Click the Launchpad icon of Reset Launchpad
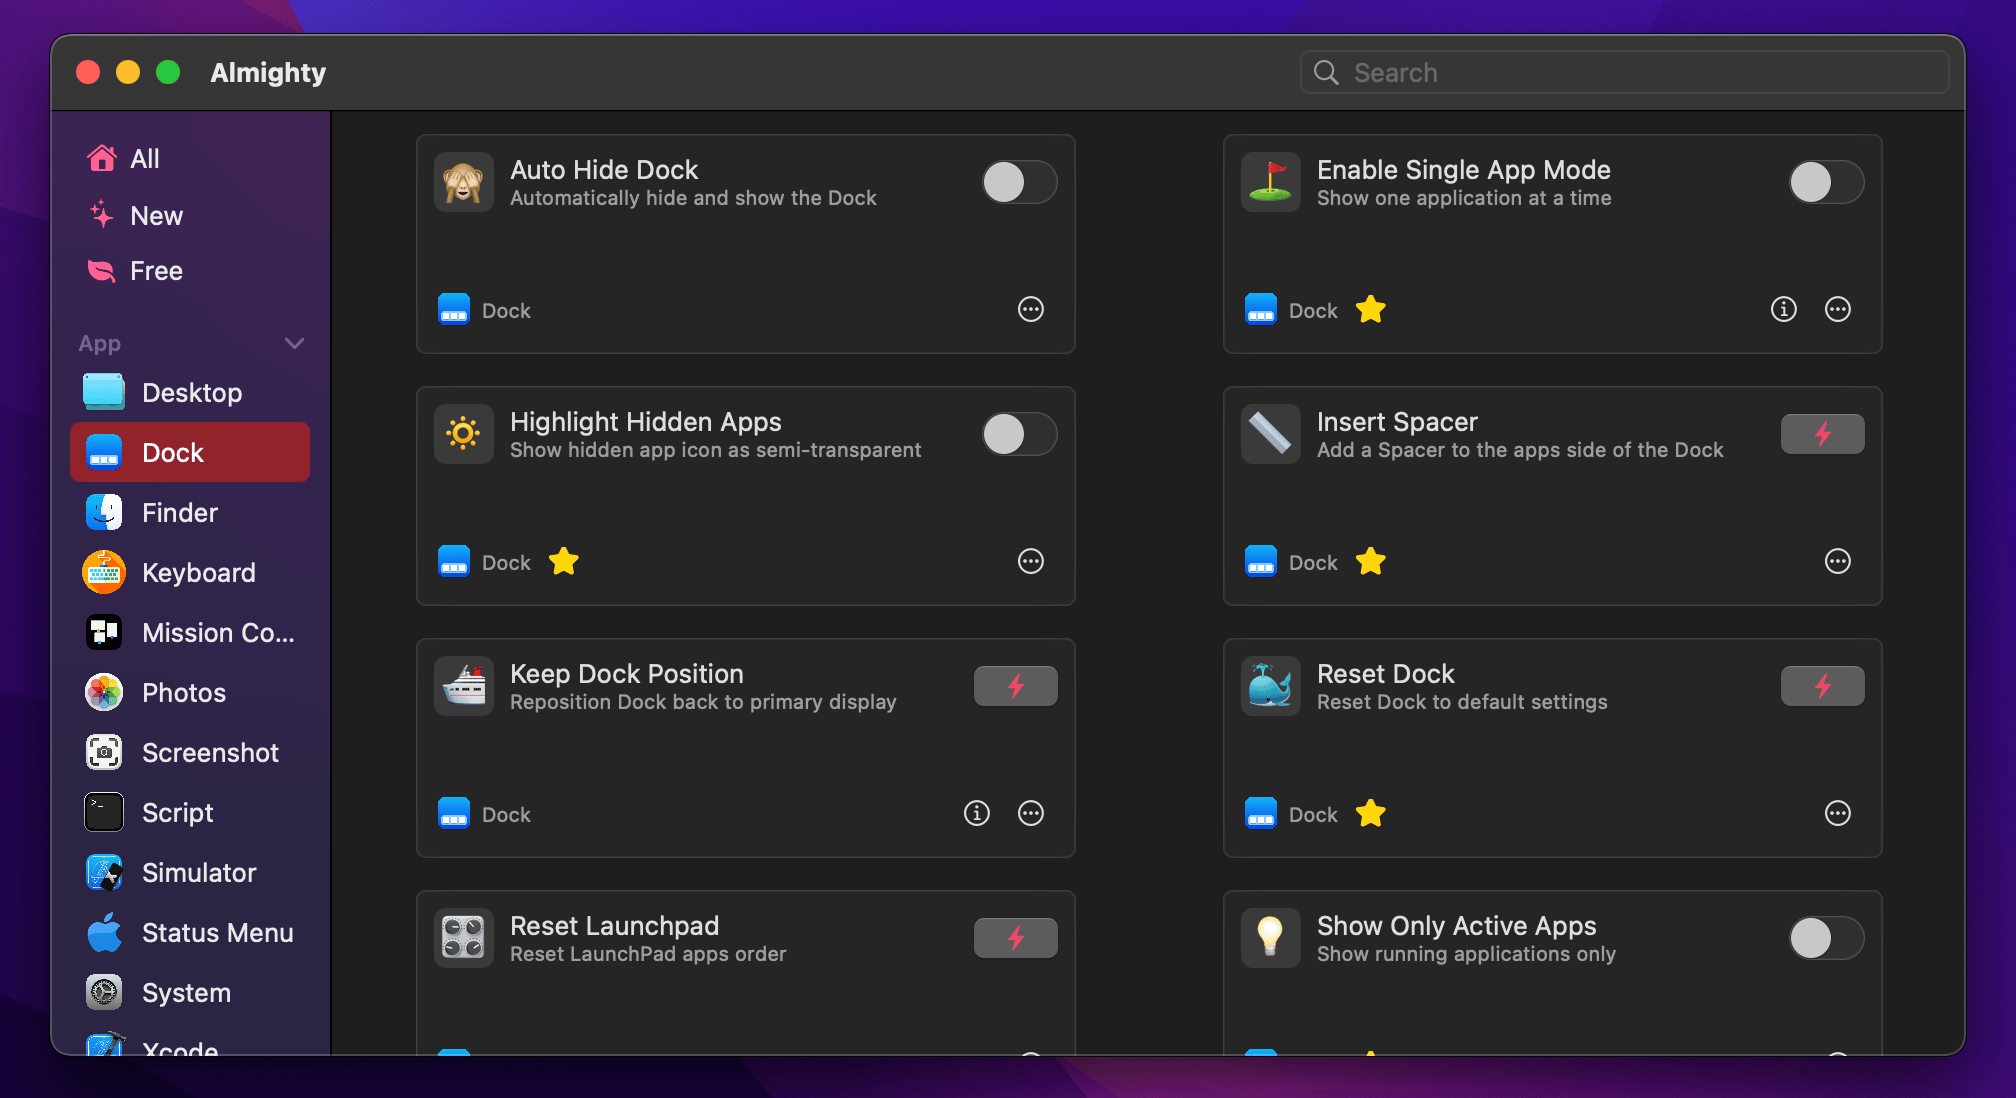This screenshot has height=1098, width=2016. coord(464,938)
